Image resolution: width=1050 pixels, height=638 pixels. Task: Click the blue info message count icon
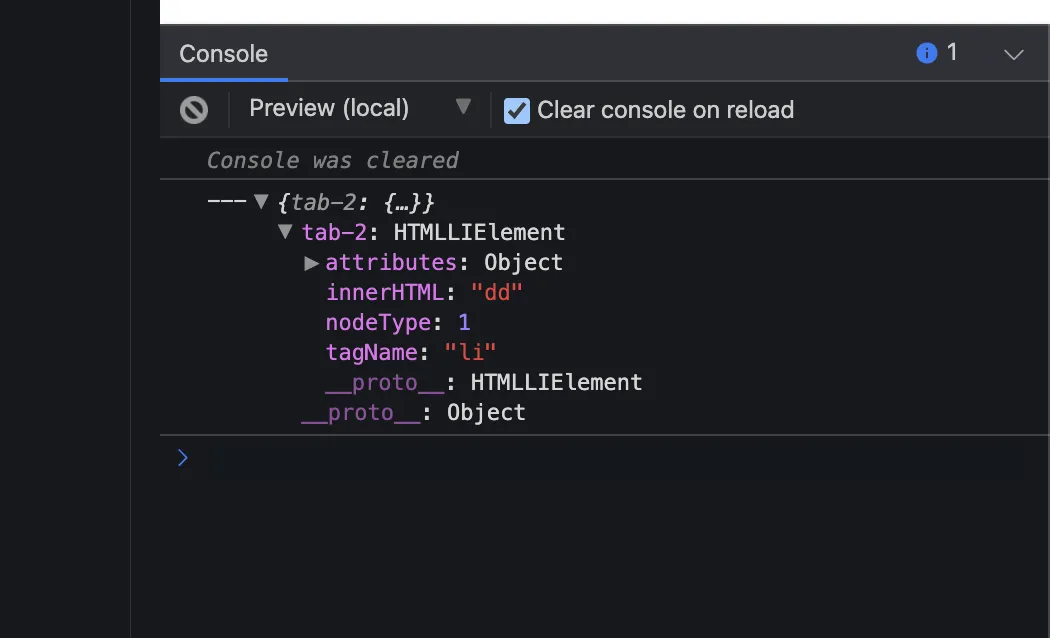[x=927, y=53]
